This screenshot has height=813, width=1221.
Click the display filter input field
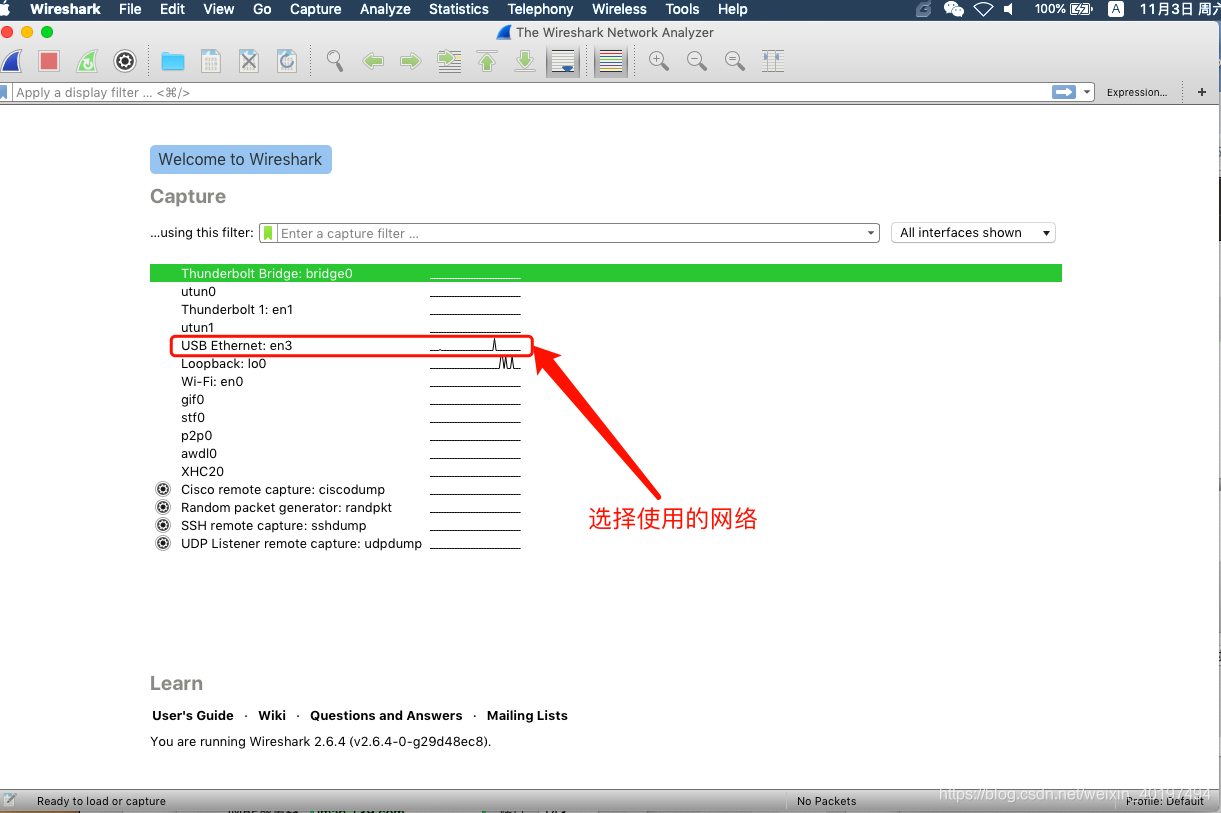(530, 92)
